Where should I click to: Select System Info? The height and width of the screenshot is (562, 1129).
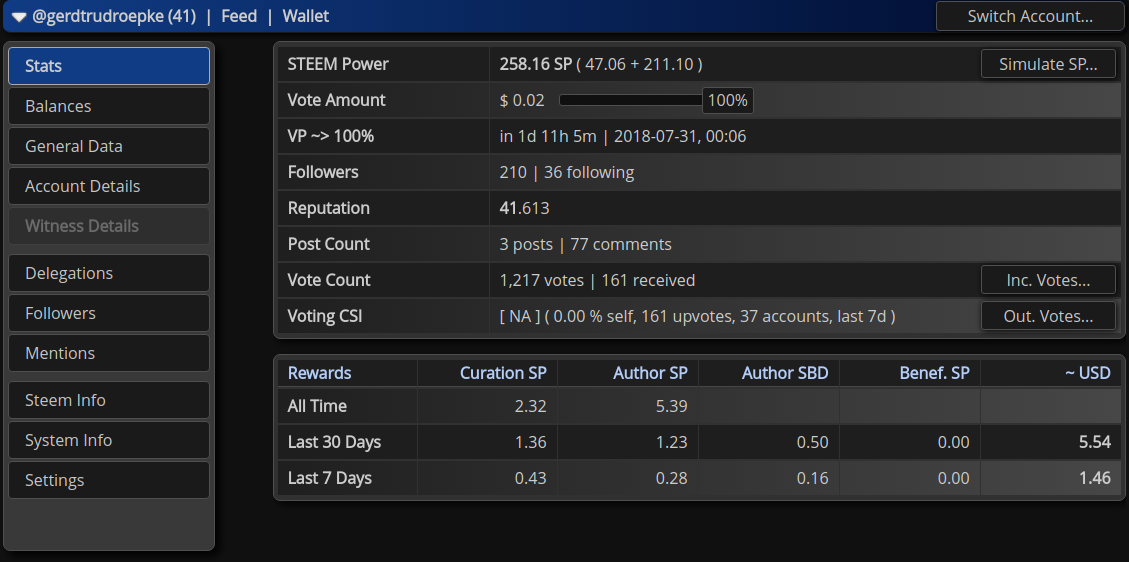109,440
